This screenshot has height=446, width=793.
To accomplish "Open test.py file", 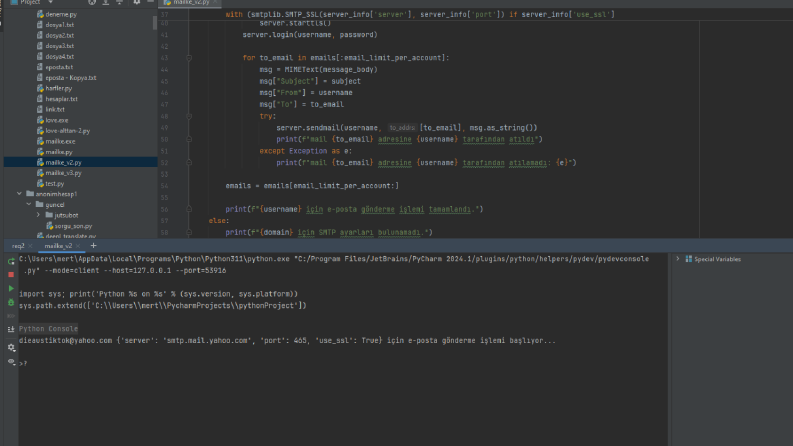I will pyautogui.click(x=55, y=184).
